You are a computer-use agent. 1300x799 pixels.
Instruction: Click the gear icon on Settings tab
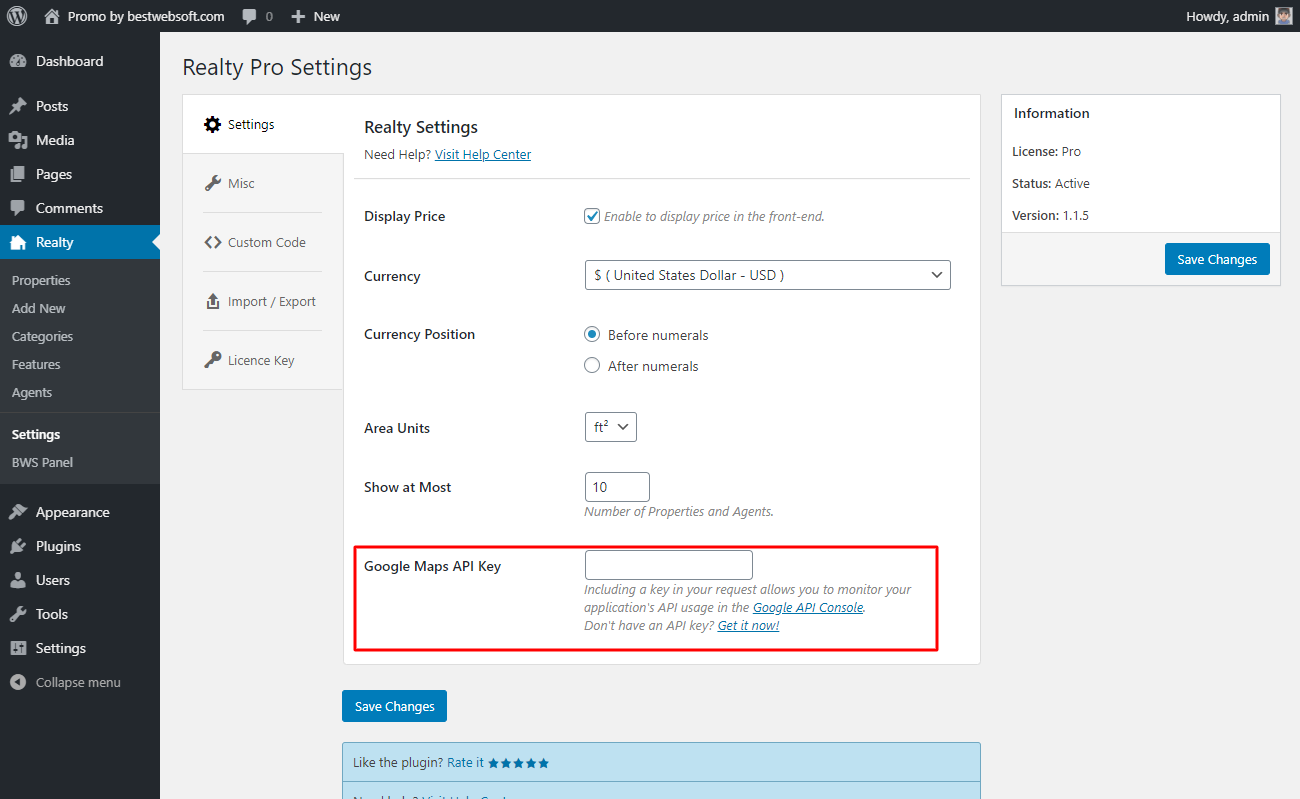click(x=212, y=124)
